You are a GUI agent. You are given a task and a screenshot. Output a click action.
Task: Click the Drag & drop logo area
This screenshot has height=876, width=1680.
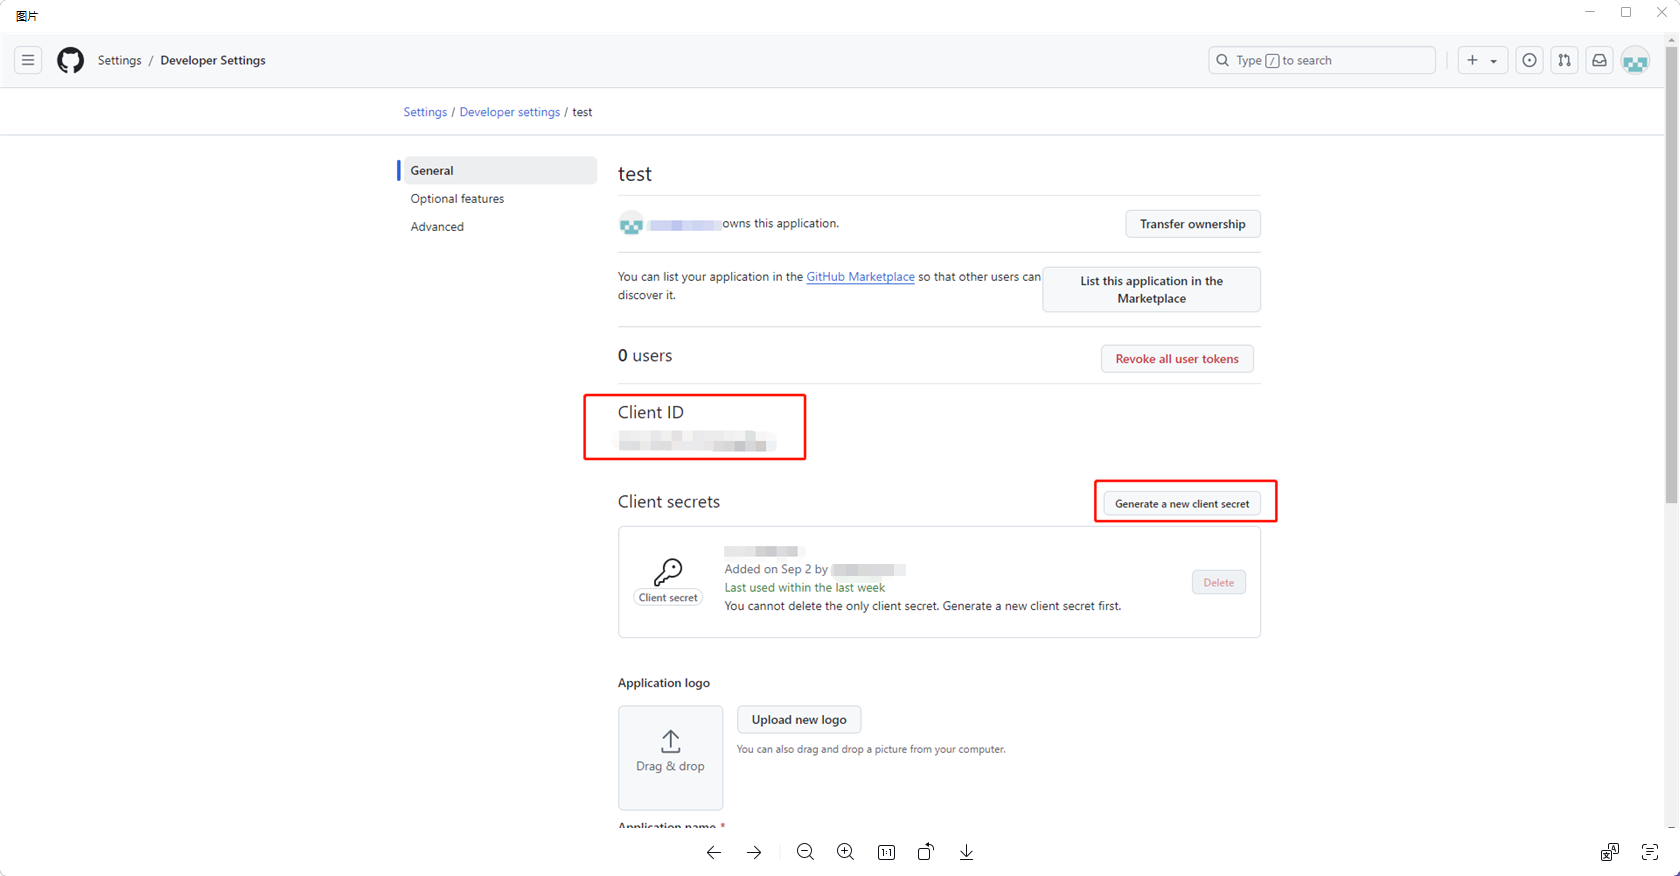click(670, 757)
